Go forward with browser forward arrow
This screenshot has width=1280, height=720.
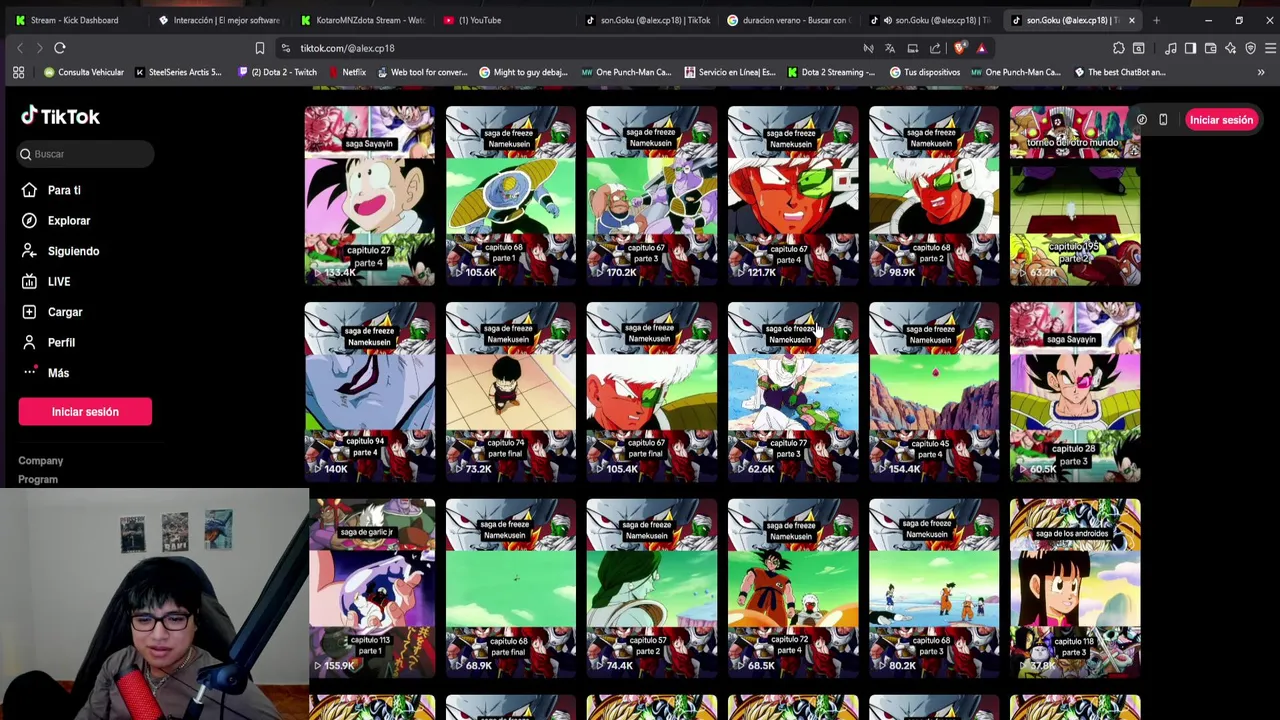[39, 48]
